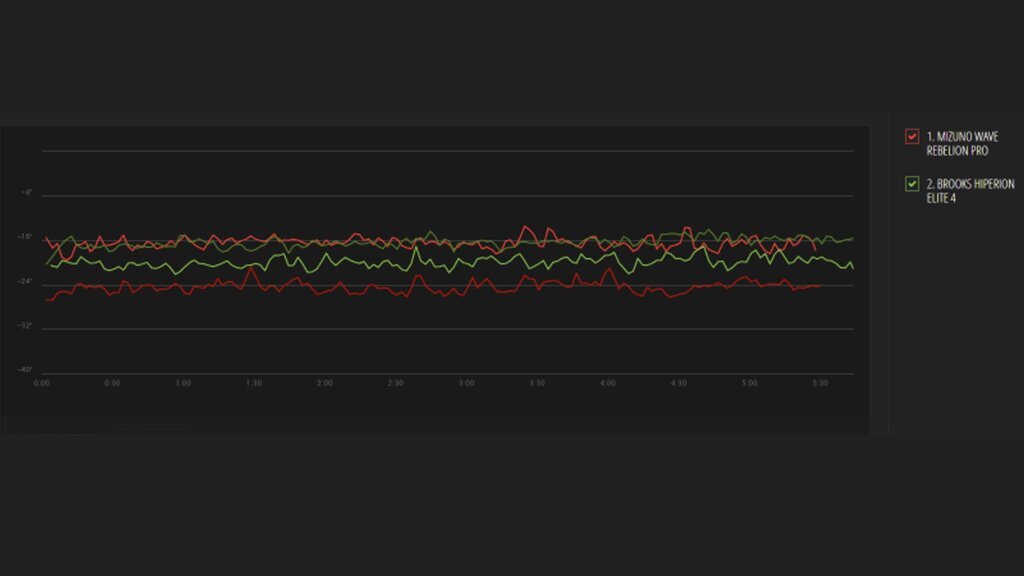Click the -32° value on the vertical axis
This screenshot has width=1024, height=576.
[x=26, y=326]
